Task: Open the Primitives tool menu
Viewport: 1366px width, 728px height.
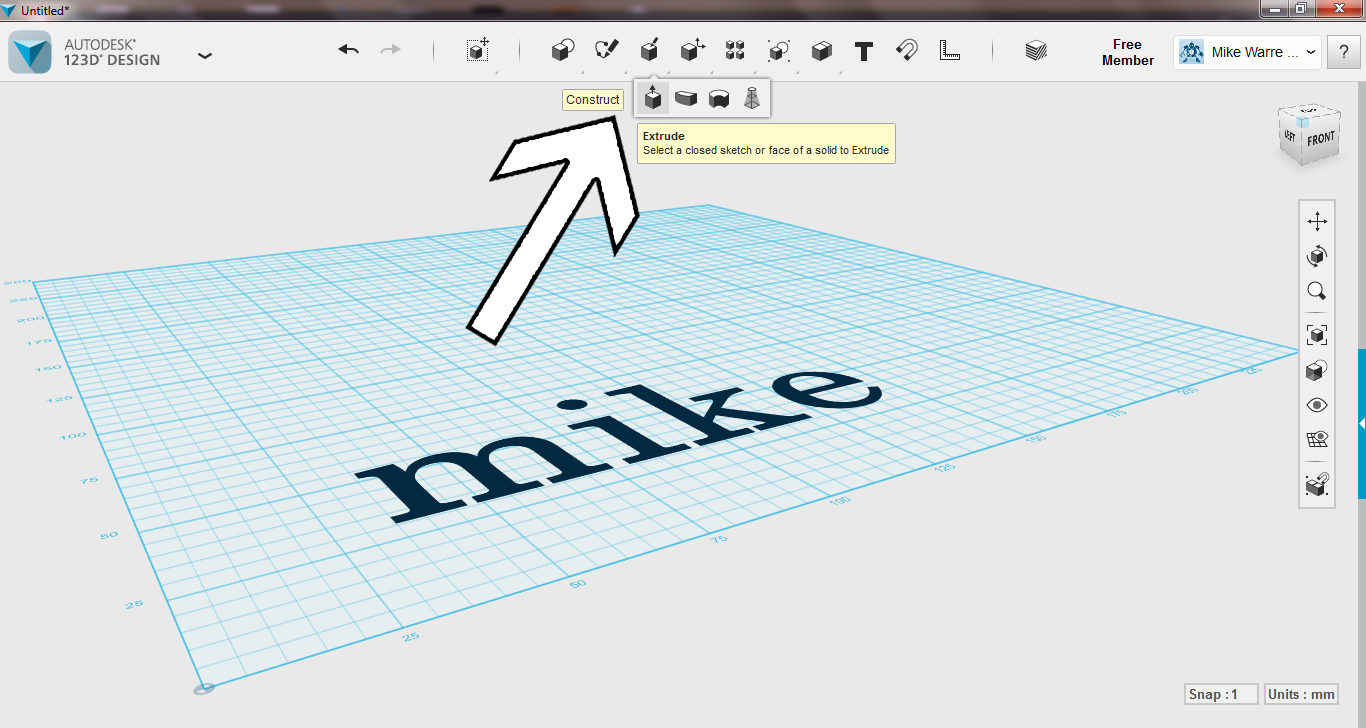Action: [x=564, y=50]
